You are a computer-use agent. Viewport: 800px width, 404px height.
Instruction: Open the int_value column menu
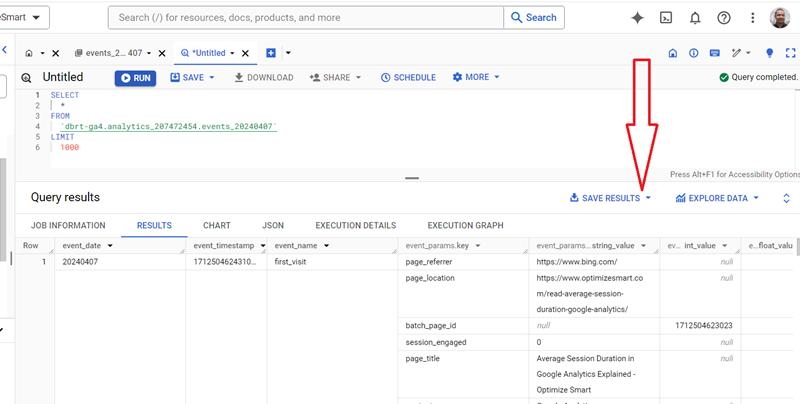coord(724,246)
